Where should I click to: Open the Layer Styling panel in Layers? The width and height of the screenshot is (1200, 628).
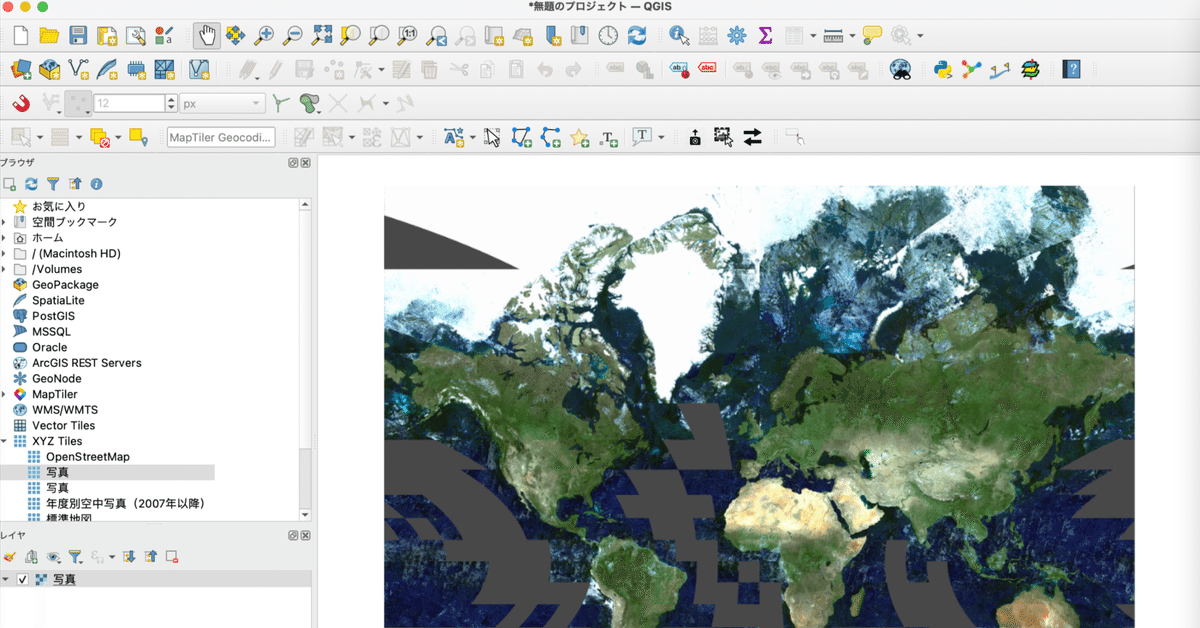(10, 557)
